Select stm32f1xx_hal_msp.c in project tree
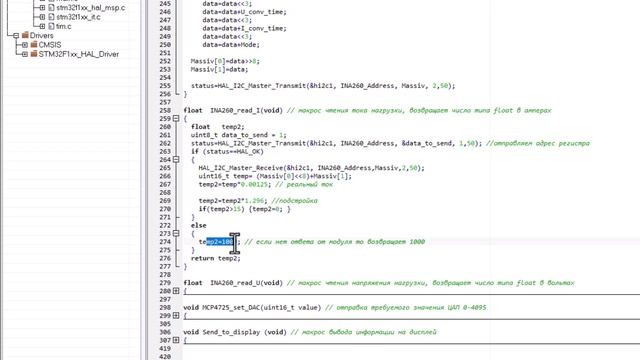This screenshot has width=640, height=360. pyautogui.click(x=91, y=8)
